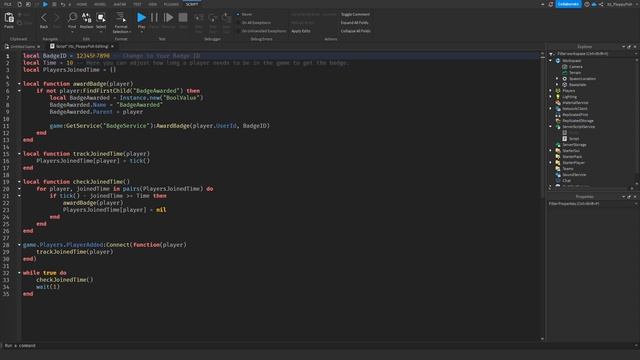Image resolution: width=640 pixels, height=360 pixels.
Task: Open Format Selection menu
Action: [x=121, y=22]
